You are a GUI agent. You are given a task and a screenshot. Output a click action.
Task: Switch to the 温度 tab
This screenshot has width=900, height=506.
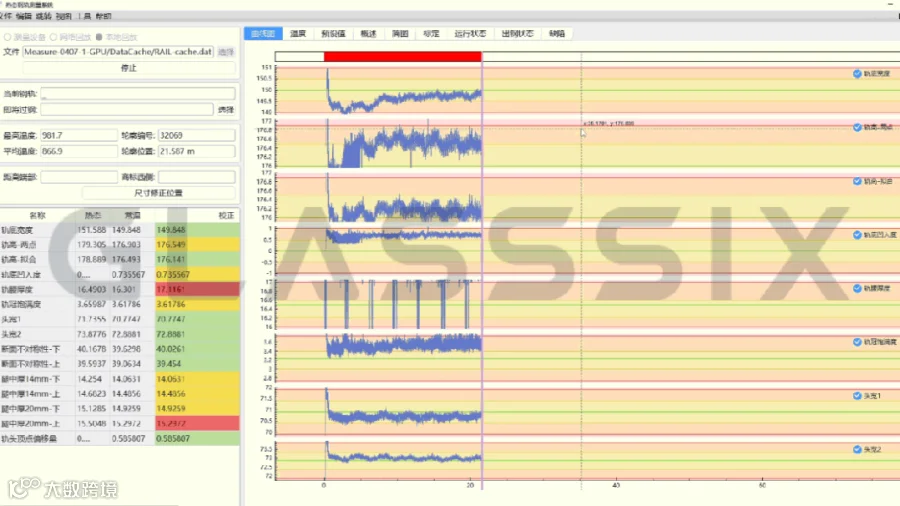(298, 33)
